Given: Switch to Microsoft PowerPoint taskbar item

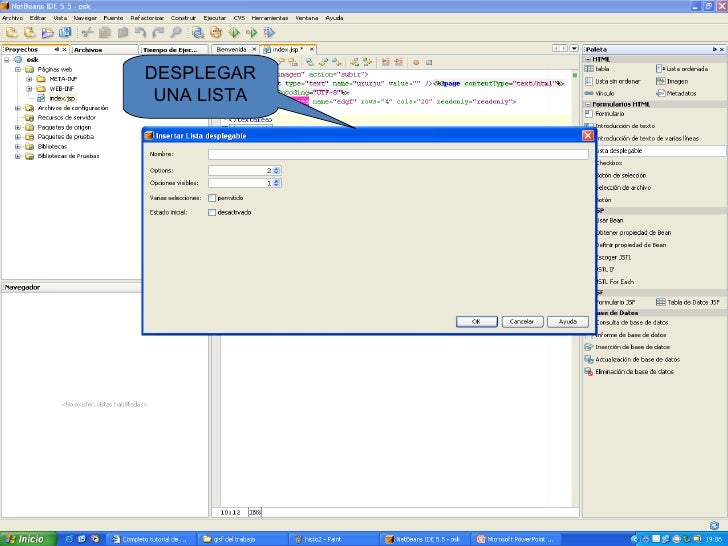Looking at the screenshot, I should pyautogui.click(x=517, y=540).
